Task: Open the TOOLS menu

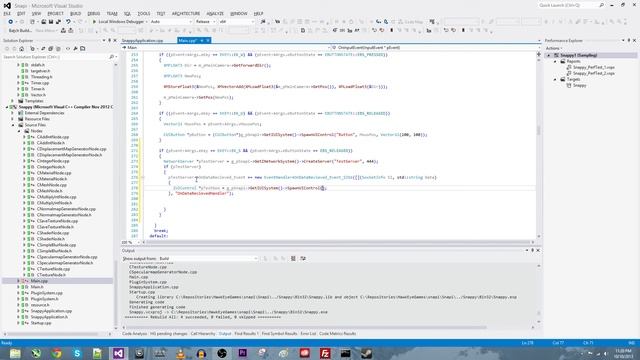Action: (x=144, y=13)
